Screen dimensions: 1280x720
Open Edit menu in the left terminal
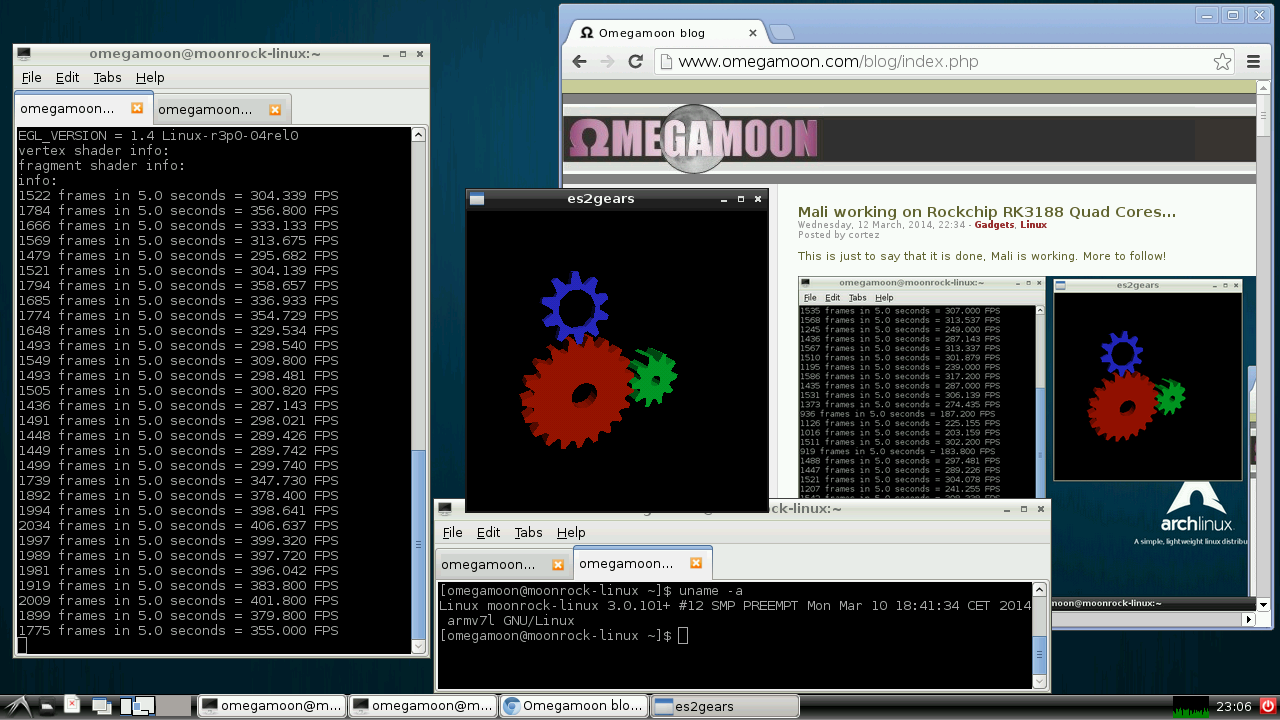click(x=67, y=77)
